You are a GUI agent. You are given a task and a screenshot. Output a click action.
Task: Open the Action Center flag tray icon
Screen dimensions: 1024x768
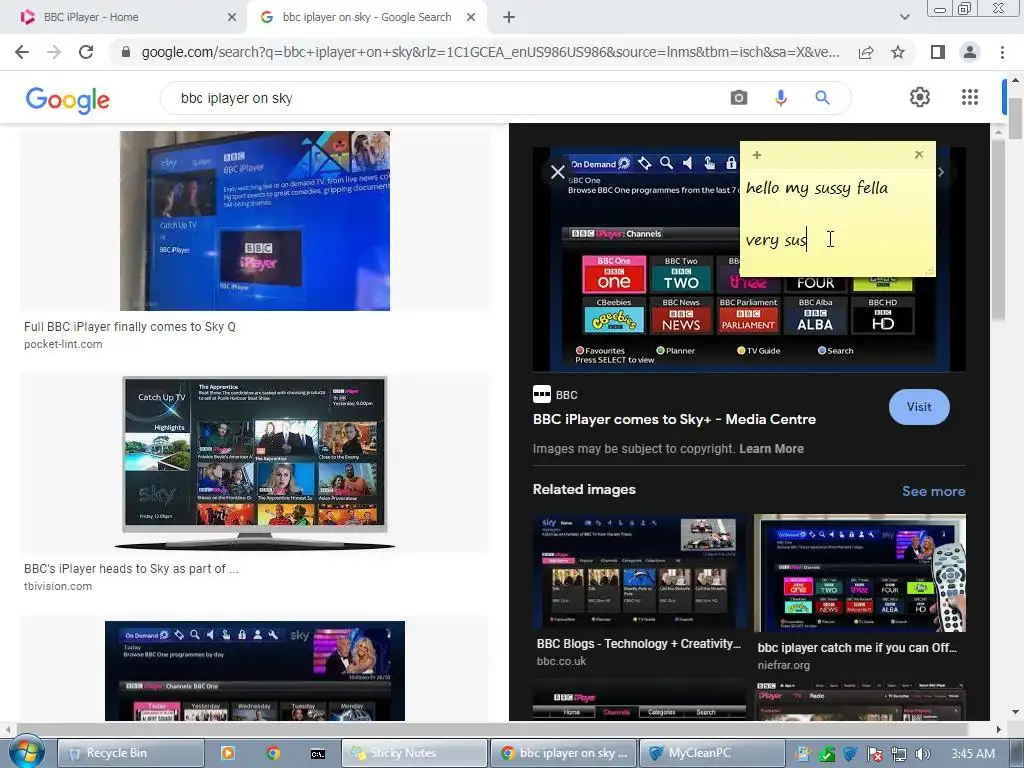pyautogui.click(x=874, y=754)
